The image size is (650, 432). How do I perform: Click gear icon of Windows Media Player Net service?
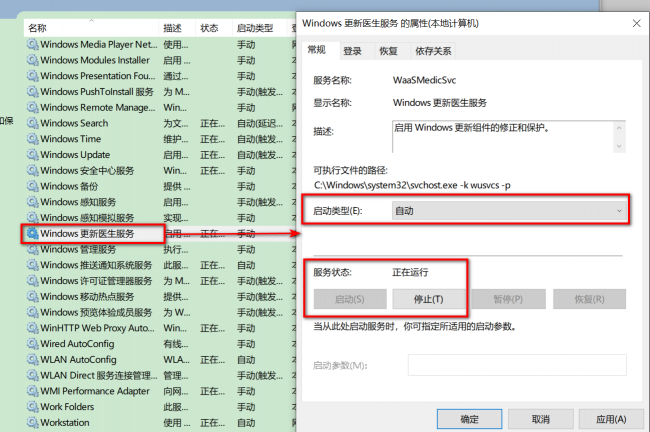(x=33, y=44)
